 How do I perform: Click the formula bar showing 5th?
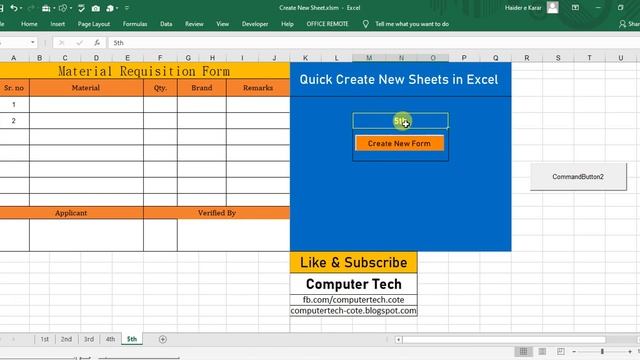point(374,42)
